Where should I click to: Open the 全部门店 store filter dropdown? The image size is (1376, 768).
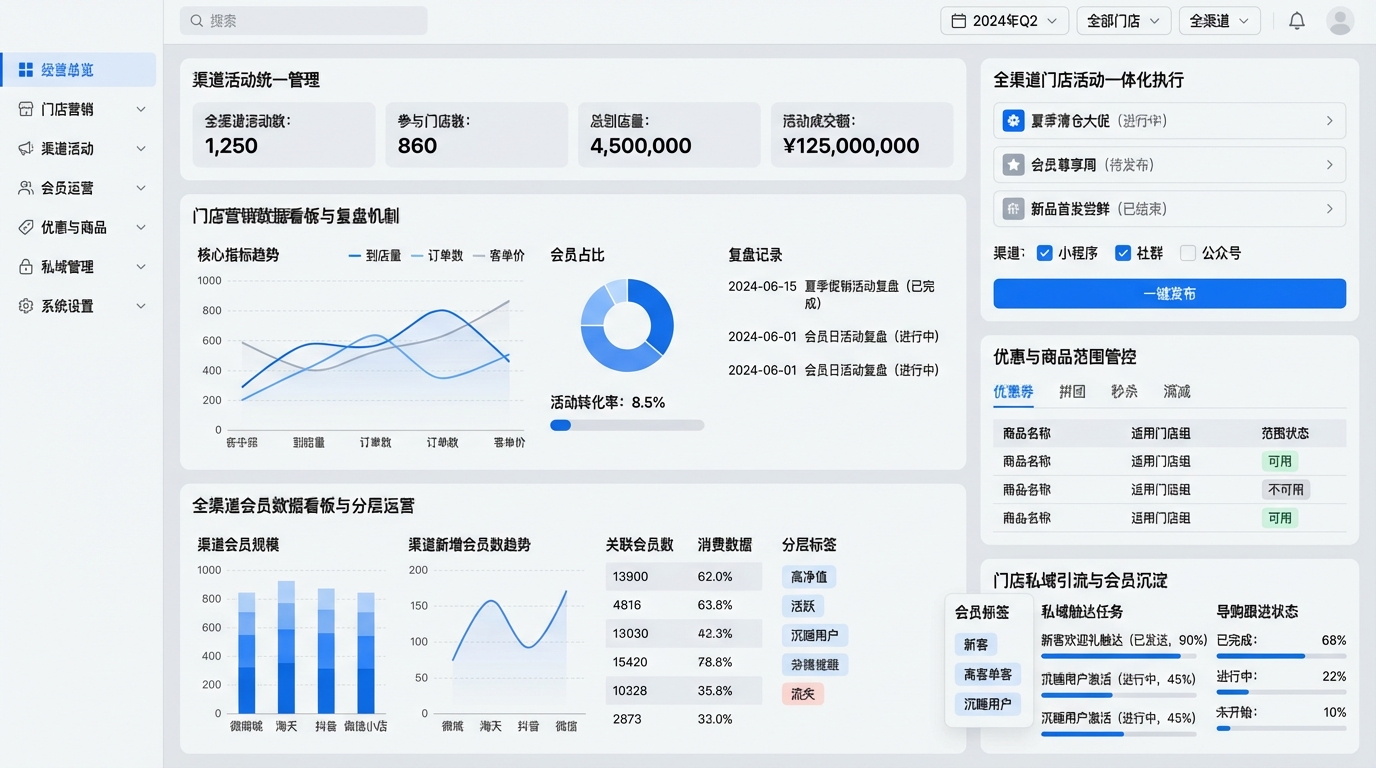1123,21
